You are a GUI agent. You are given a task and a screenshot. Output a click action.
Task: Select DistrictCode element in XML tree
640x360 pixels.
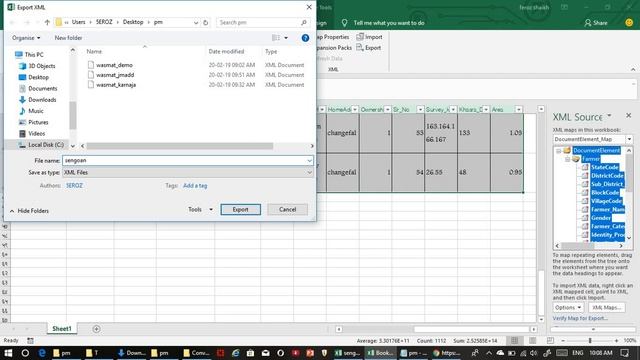click(x=607, y=176)
